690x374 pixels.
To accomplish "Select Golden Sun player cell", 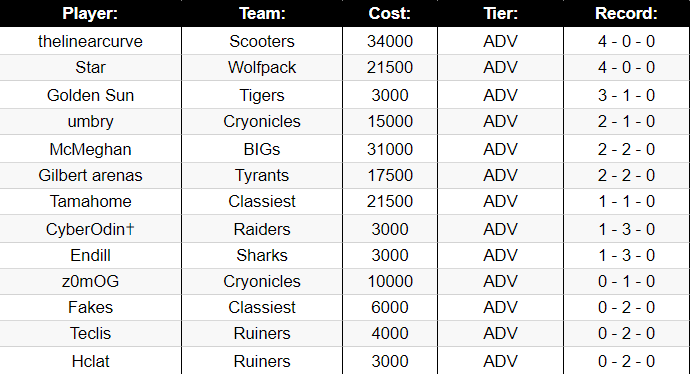I will tap(90, 95).
